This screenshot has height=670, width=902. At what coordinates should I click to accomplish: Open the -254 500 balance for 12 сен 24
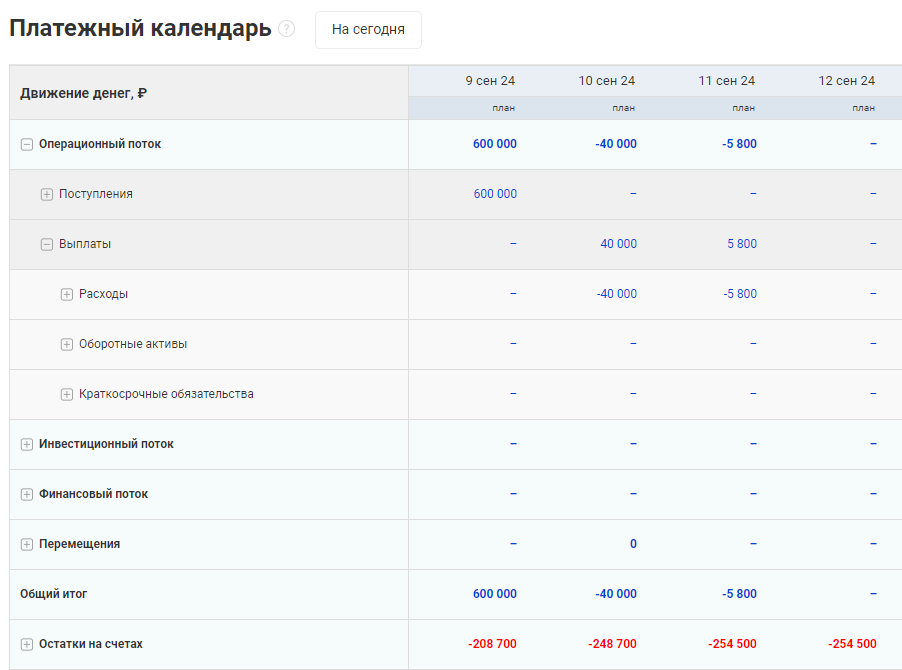pyautogui.click(x=852, y=644)
